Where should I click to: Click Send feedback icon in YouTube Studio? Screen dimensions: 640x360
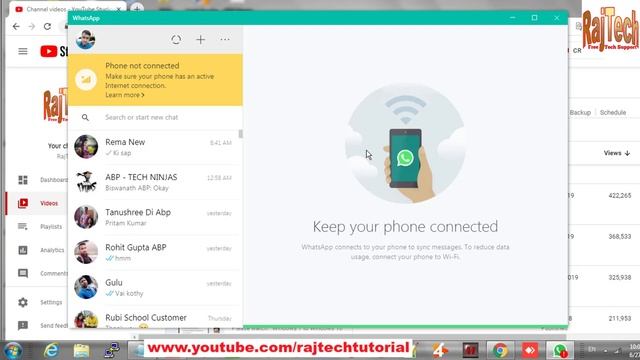23,326
